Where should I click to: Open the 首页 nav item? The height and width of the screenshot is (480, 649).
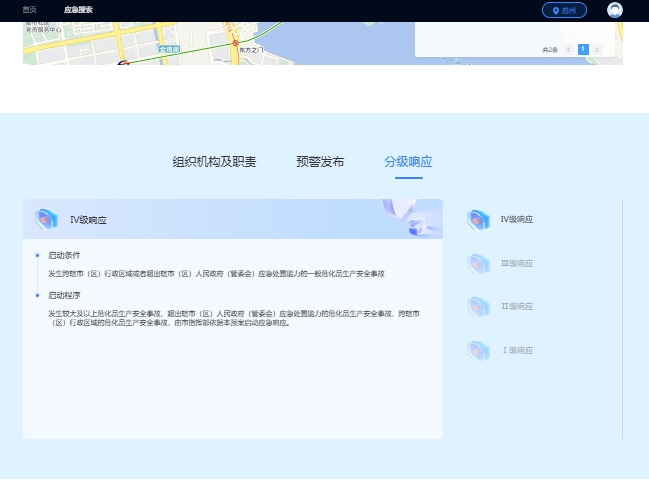tap(29, 10)
